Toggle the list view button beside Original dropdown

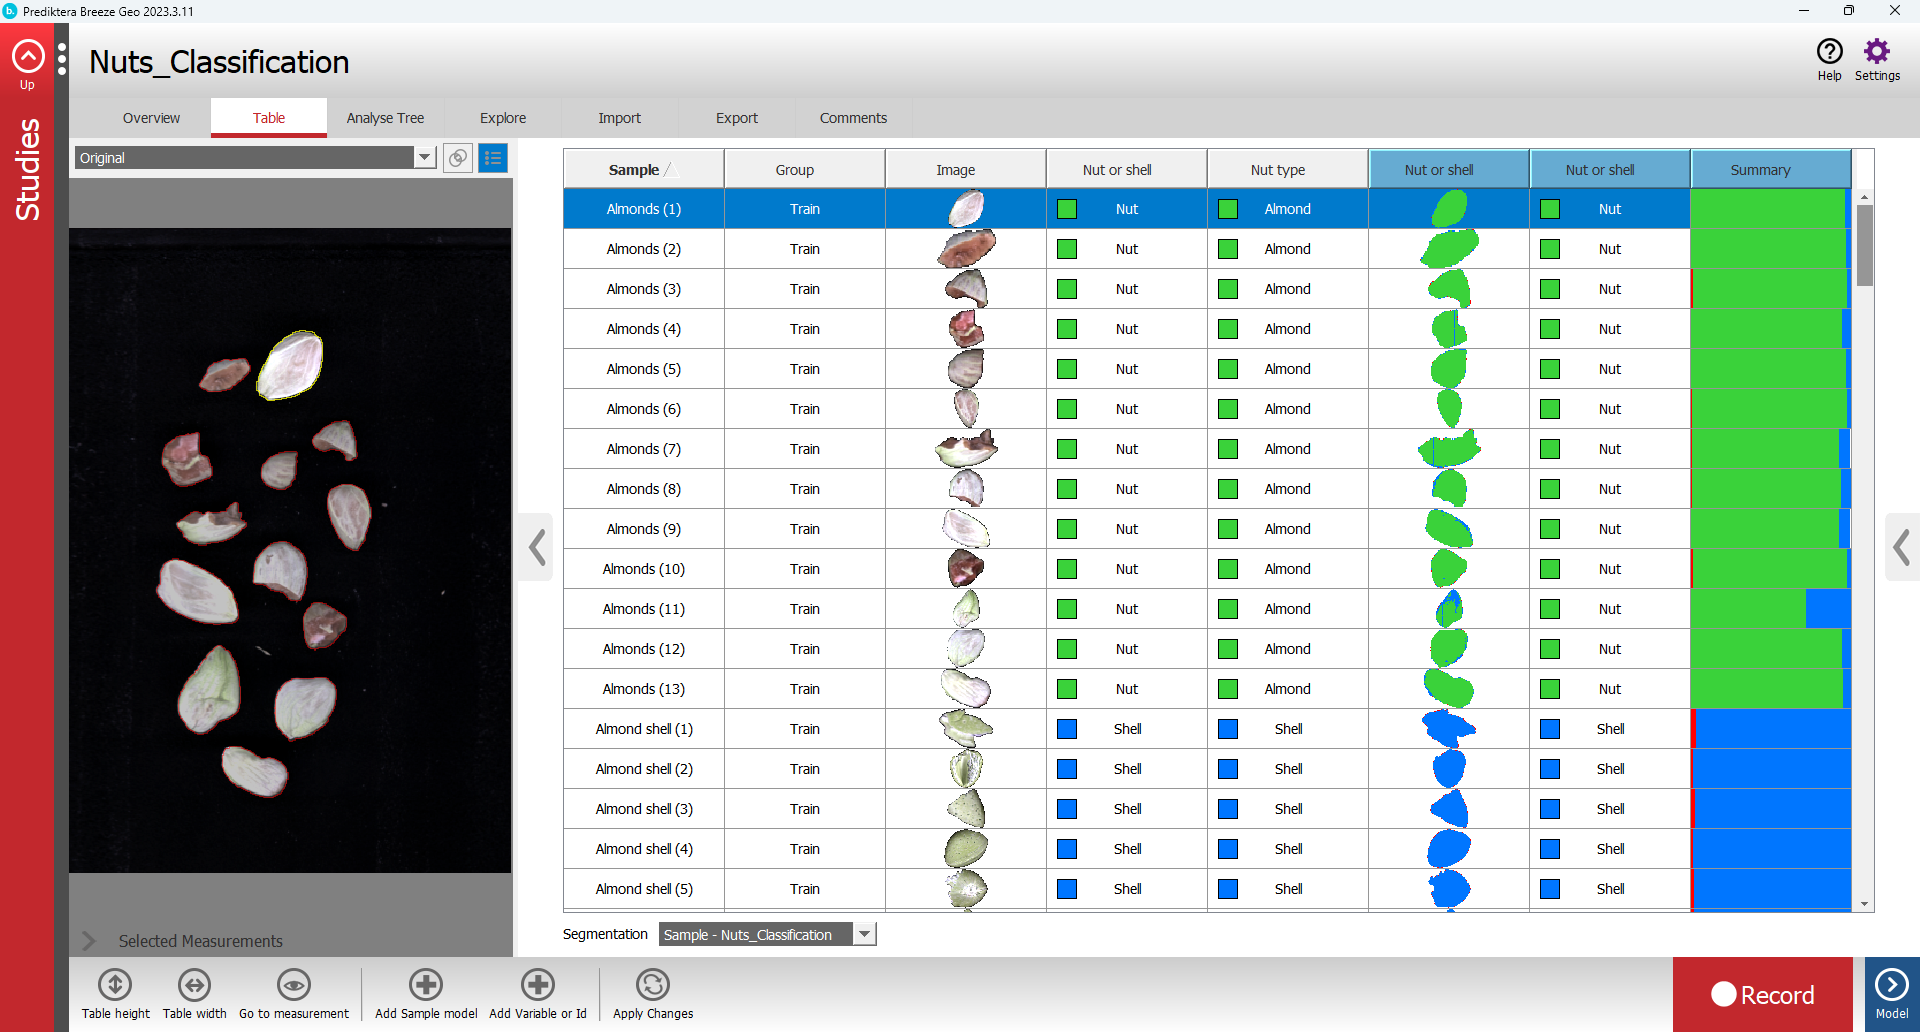click(x=493, y=158)
